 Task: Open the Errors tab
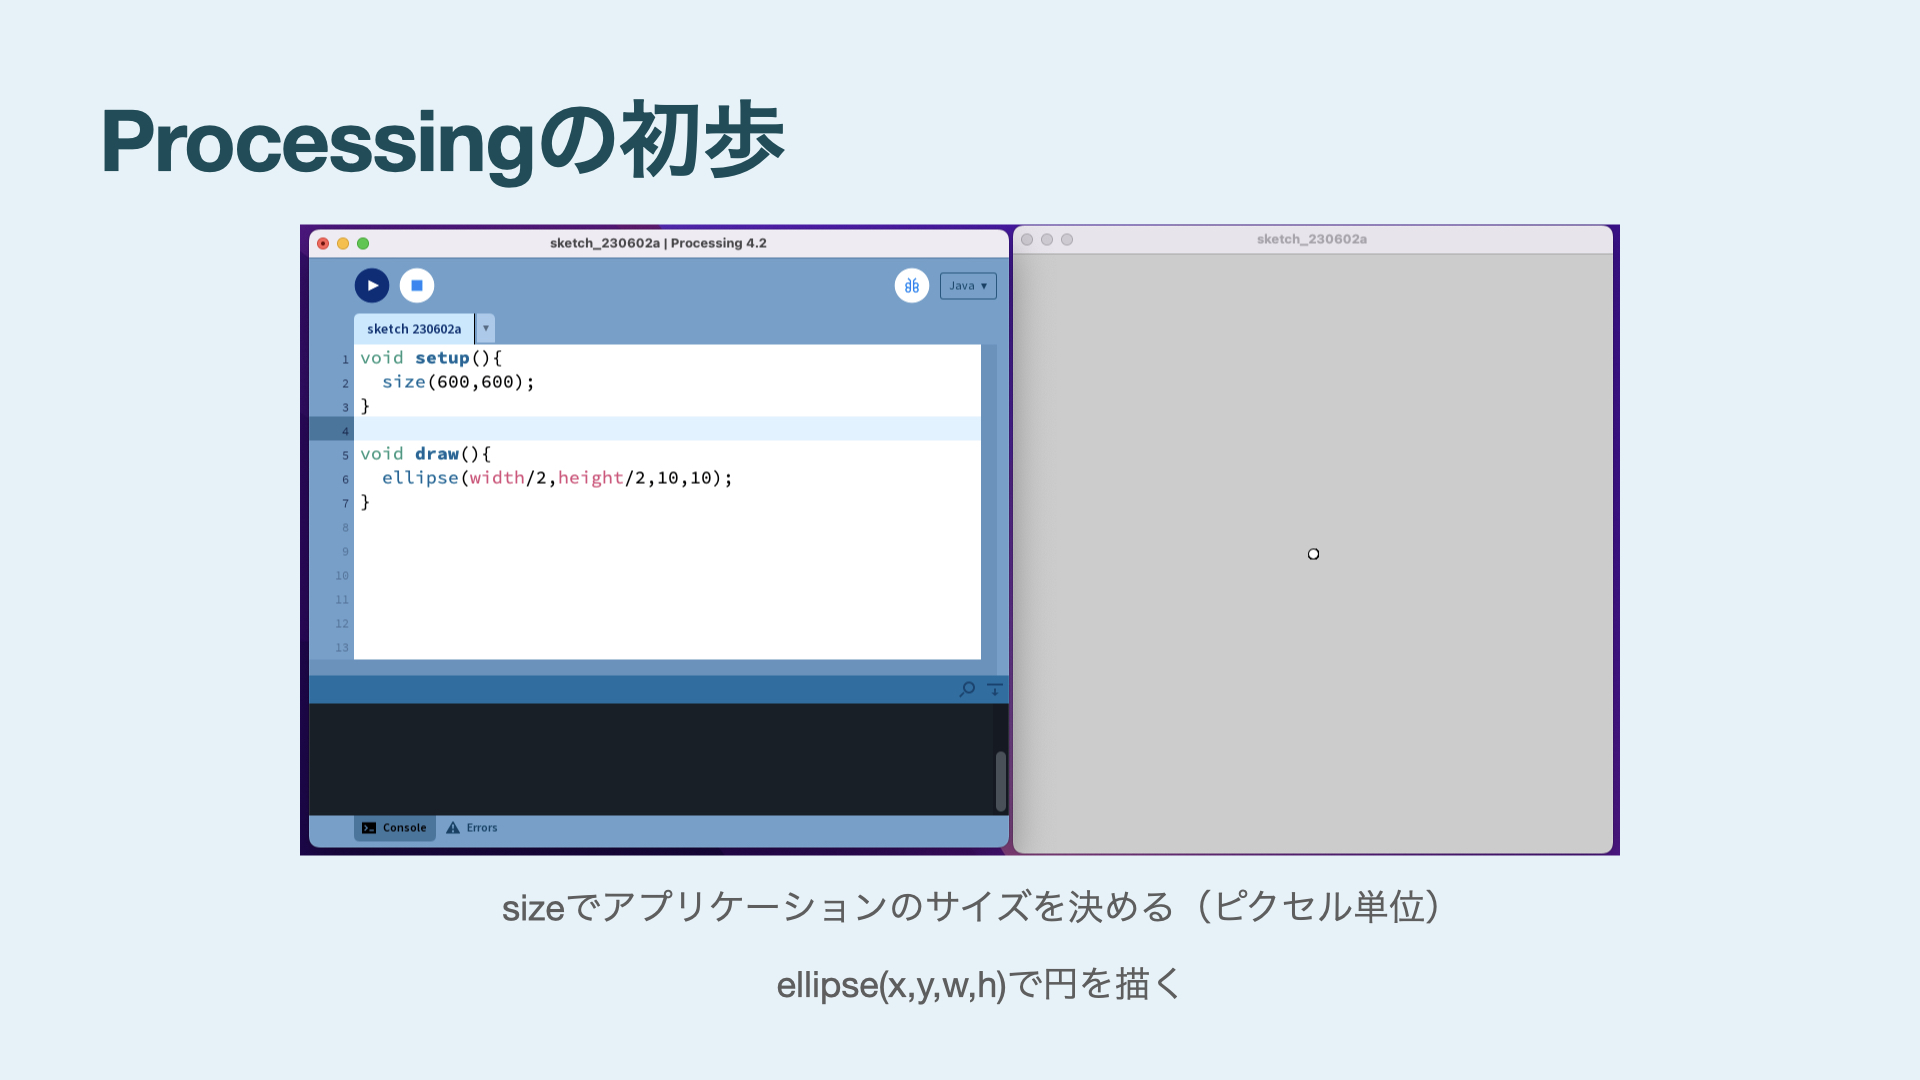[x=472, y=828]
